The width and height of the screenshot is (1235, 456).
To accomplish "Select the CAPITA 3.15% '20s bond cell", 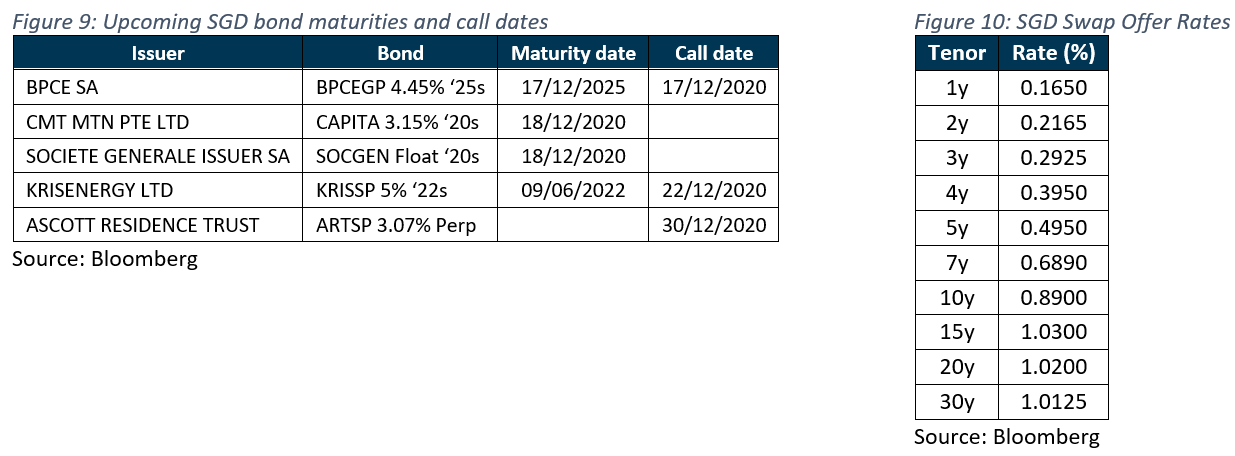I will point(401,122).
